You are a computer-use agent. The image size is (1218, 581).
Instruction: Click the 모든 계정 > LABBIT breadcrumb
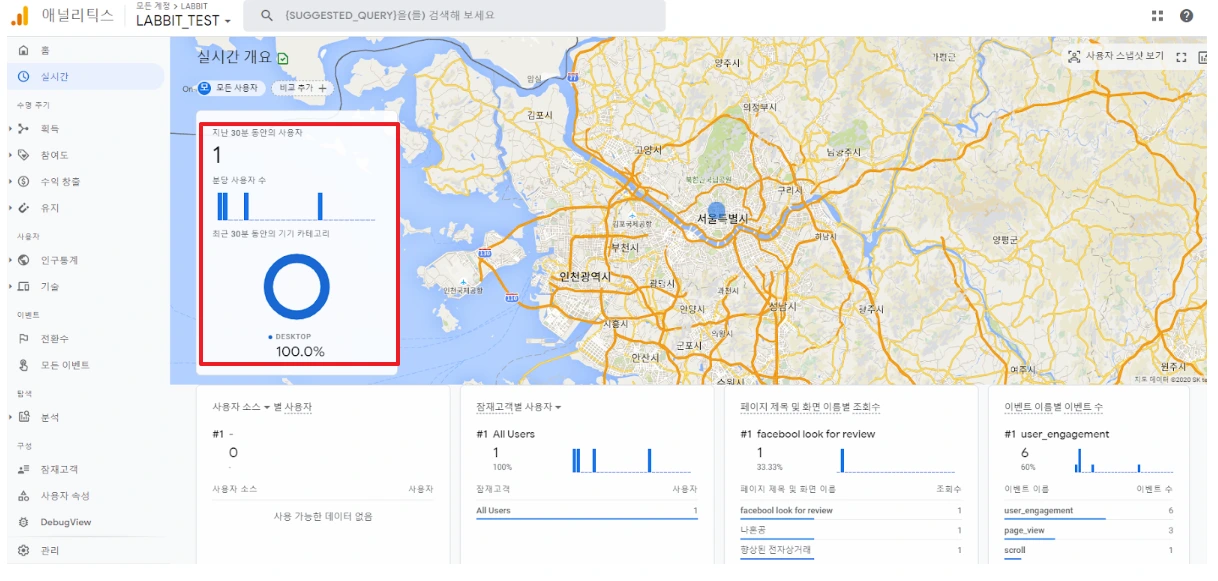tap(172, 6)
